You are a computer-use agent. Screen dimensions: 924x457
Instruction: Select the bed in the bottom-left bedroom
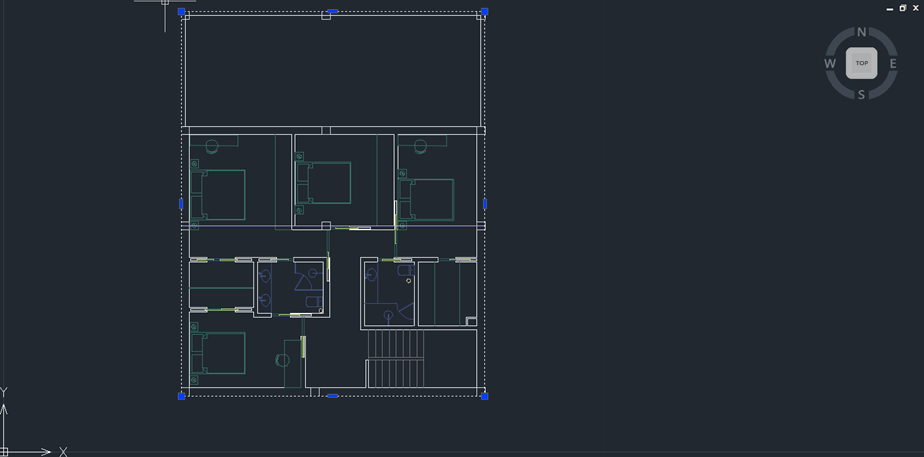tap(220, 353)
